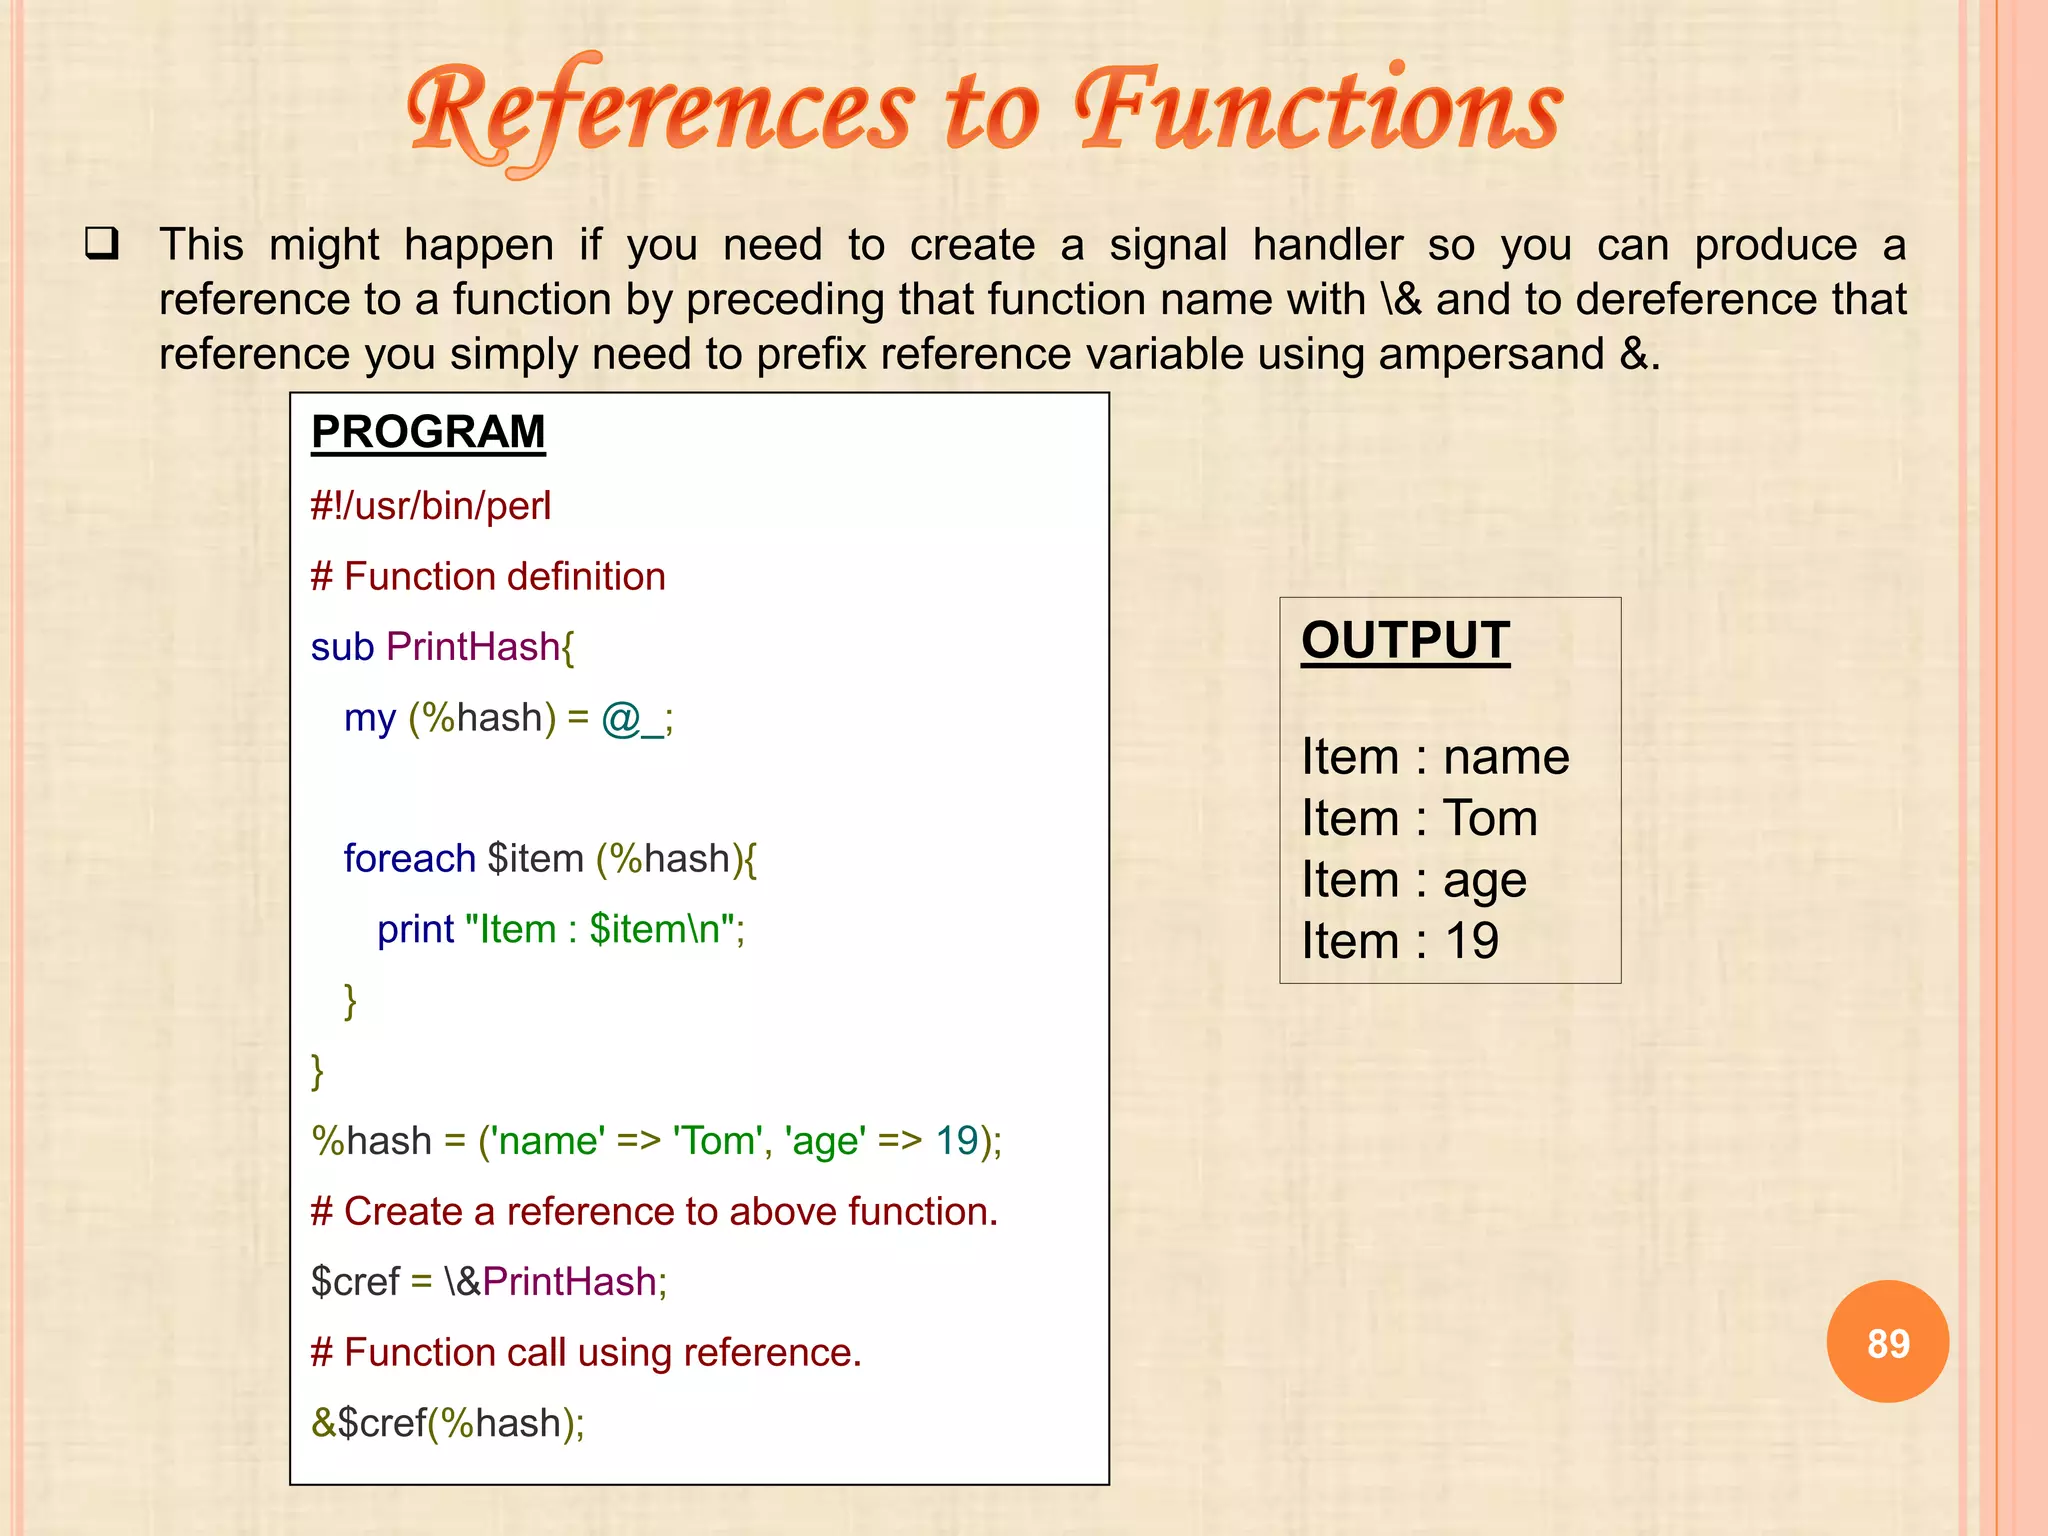The height and width of the screenshot is (1536, 2048).
Task: Click the paragraph line 'reference you simply need to prefix'
Action: [x=909, y=354]
